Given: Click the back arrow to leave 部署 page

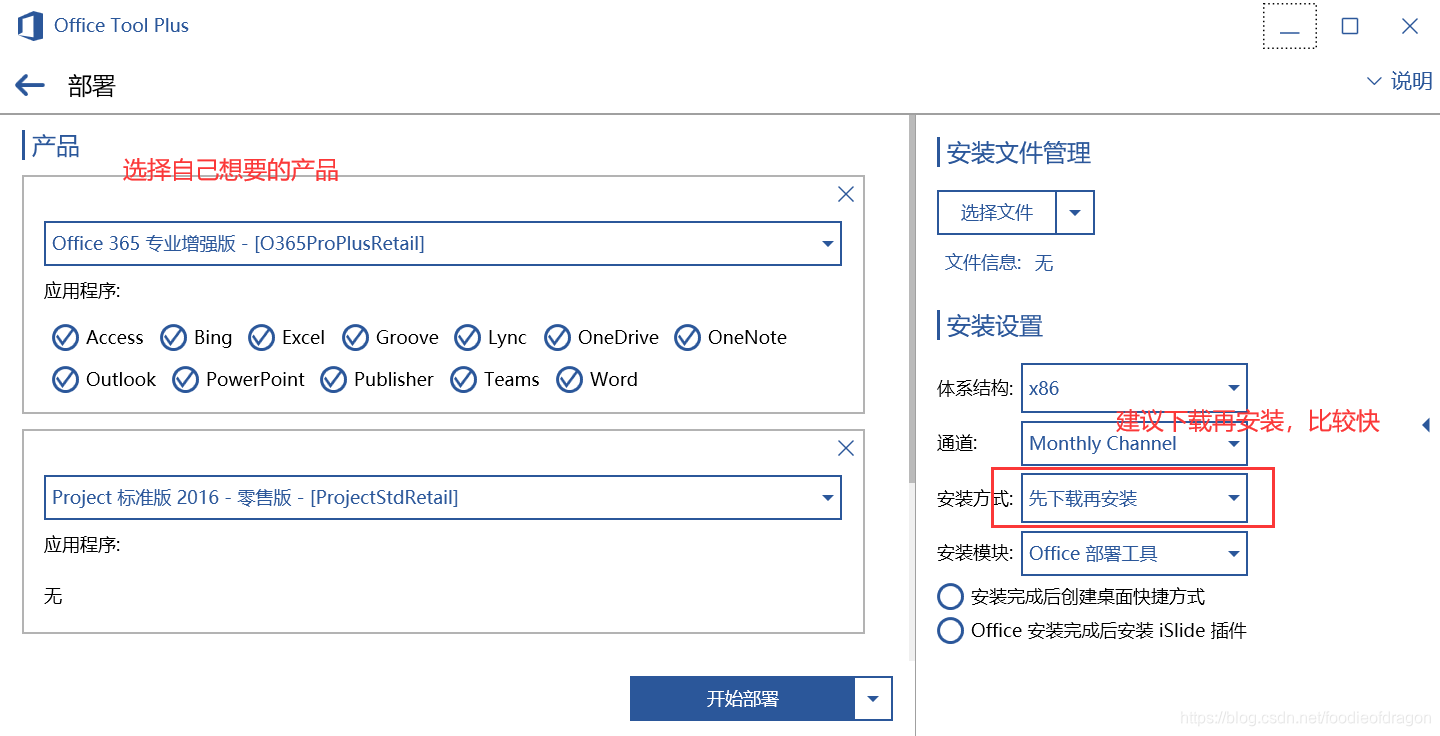Looking at the screenshot, I should click(x=29, y=84).
